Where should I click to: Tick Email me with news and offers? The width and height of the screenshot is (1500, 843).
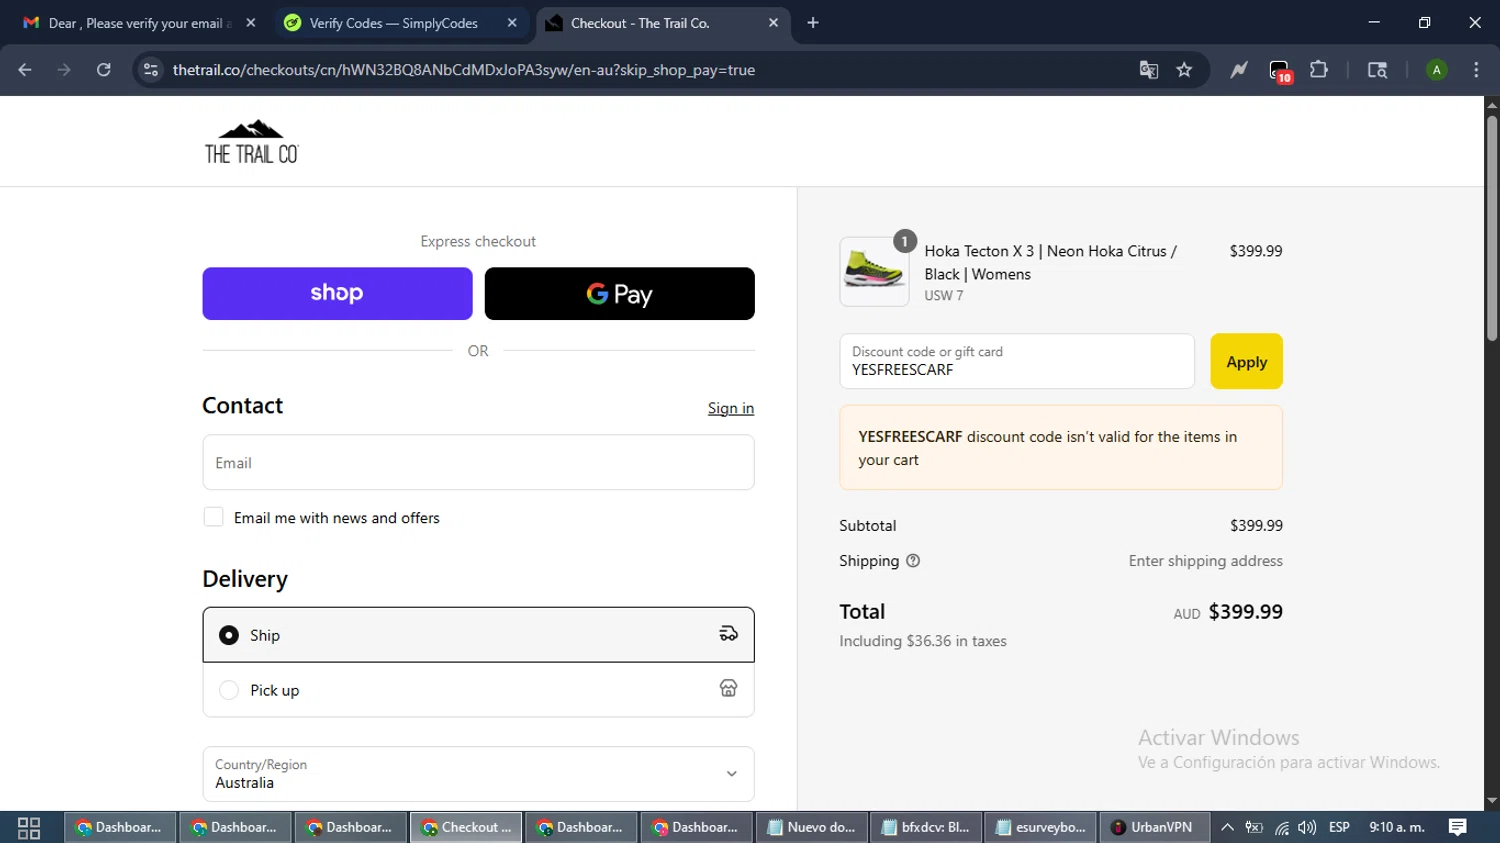tap(213, 517)
